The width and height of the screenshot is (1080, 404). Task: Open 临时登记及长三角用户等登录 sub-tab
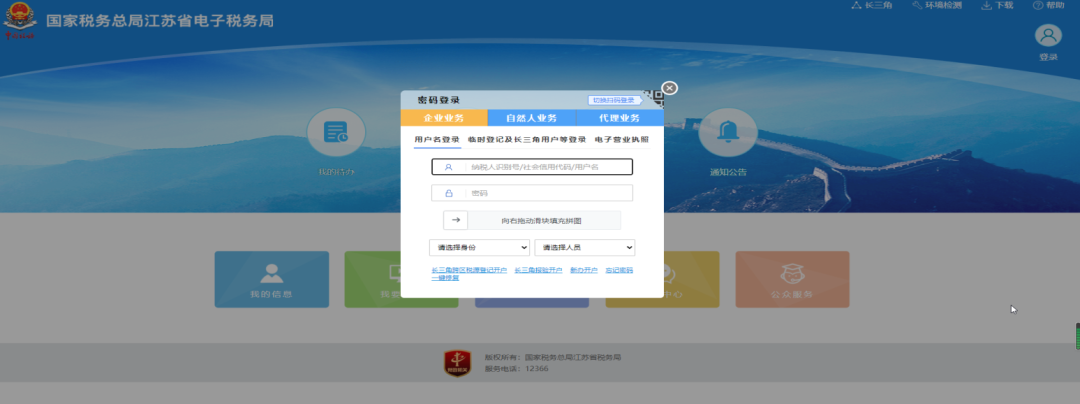tap(526, 139)
